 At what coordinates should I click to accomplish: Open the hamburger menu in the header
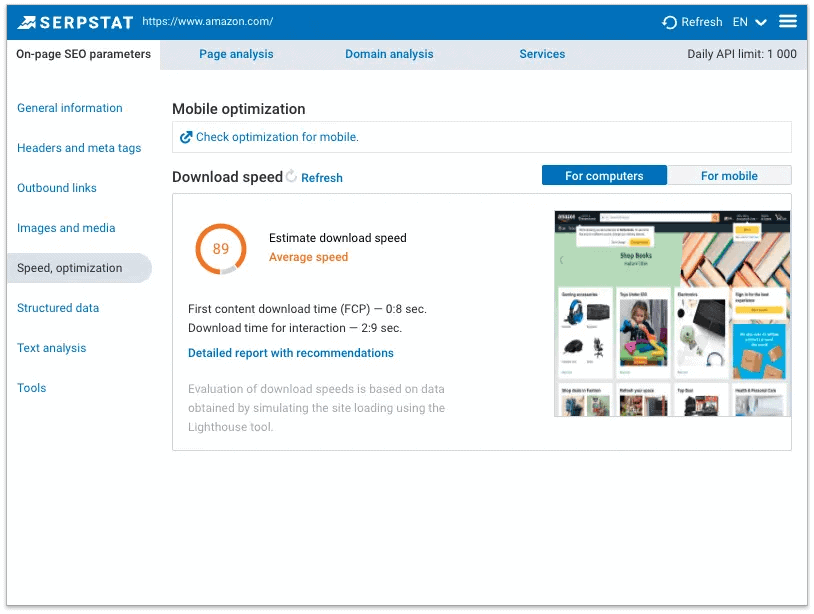(x=788, y=21)
